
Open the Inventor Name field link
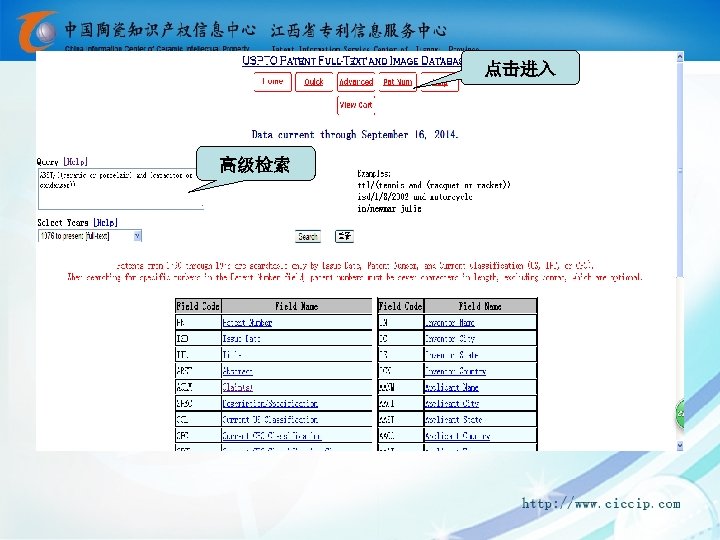pyautogui.click(x=450, y=322)
